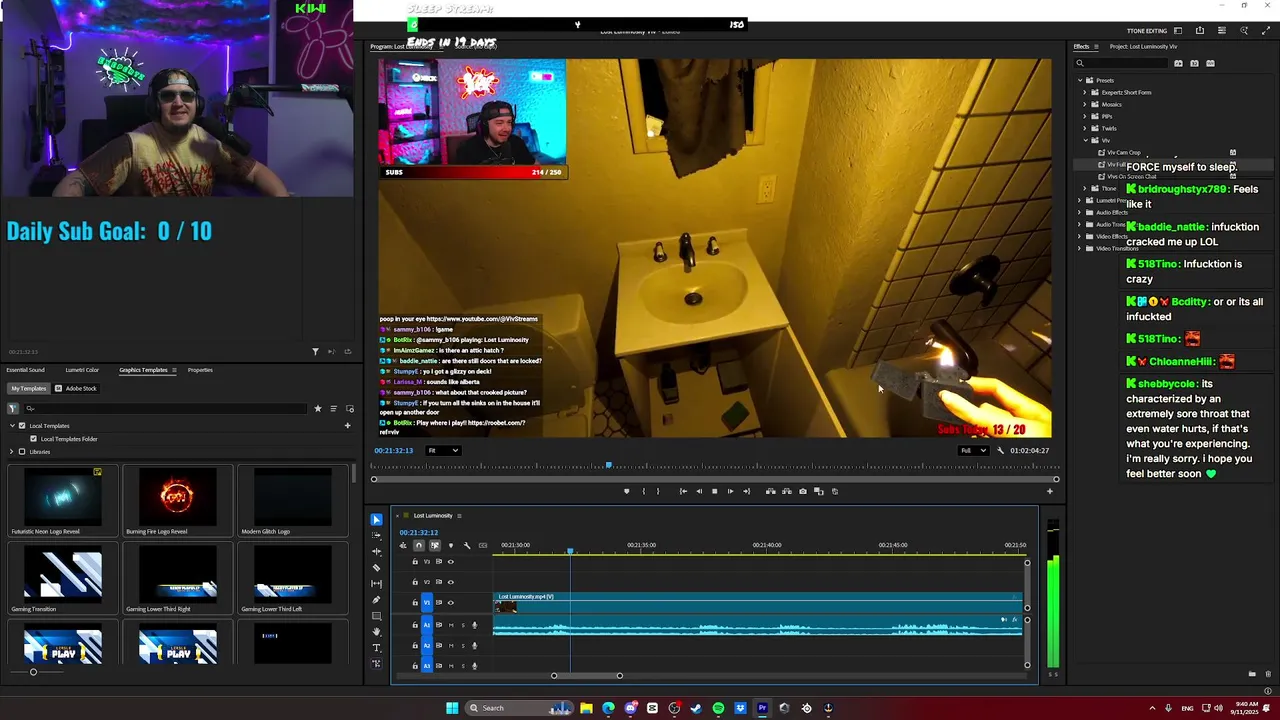Select the Track Select Forward tool

(x=376, y=535)
